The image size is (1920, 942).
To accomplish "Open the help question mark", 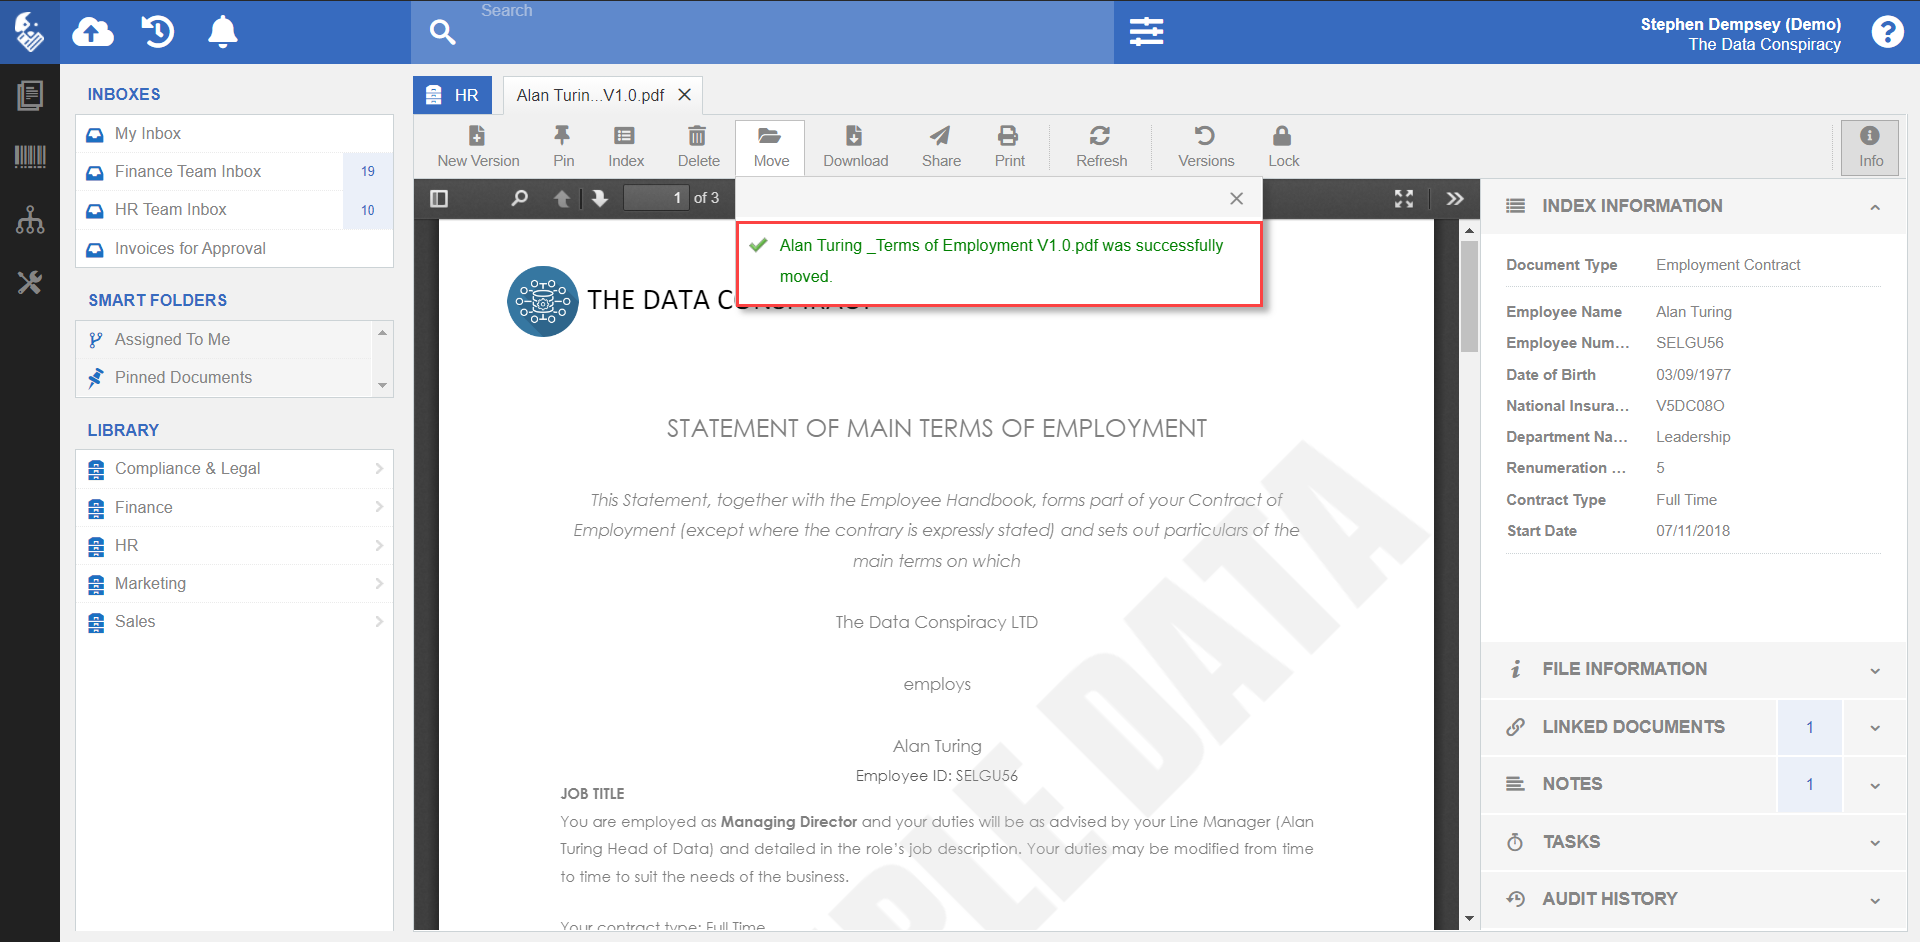I will point(1887,32).
